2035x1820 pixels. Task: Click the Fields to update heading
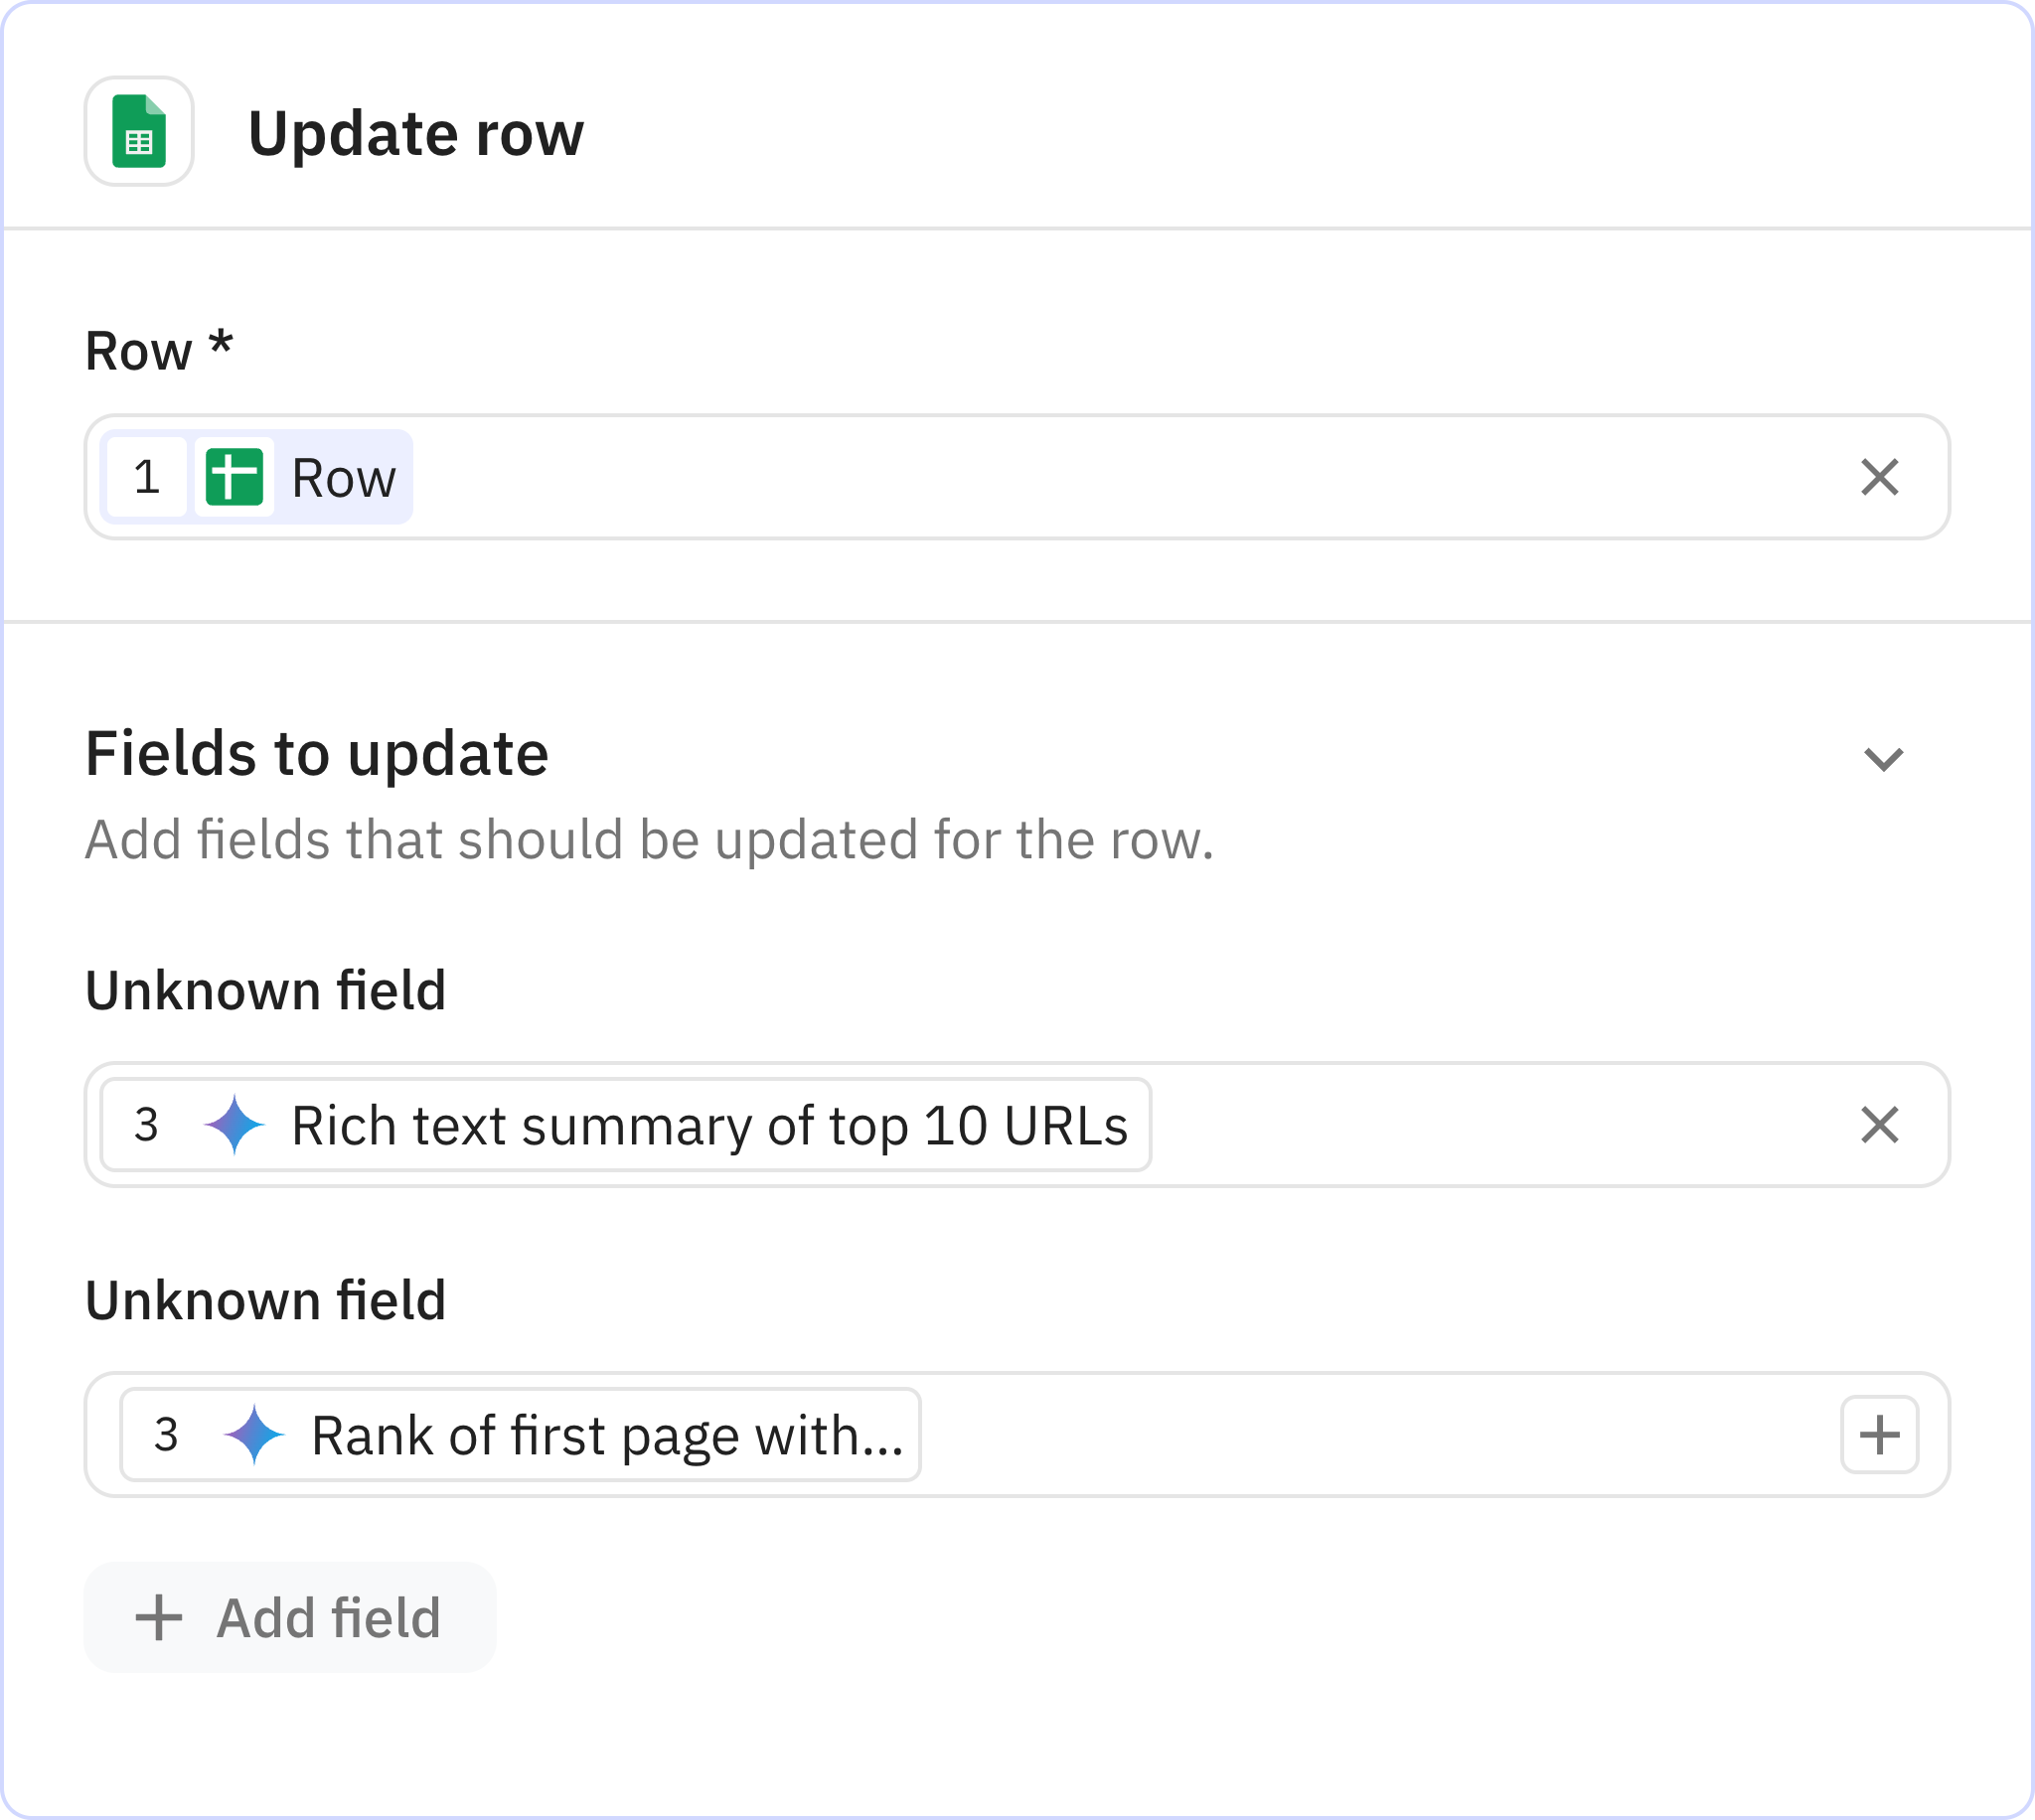point(317,753)
